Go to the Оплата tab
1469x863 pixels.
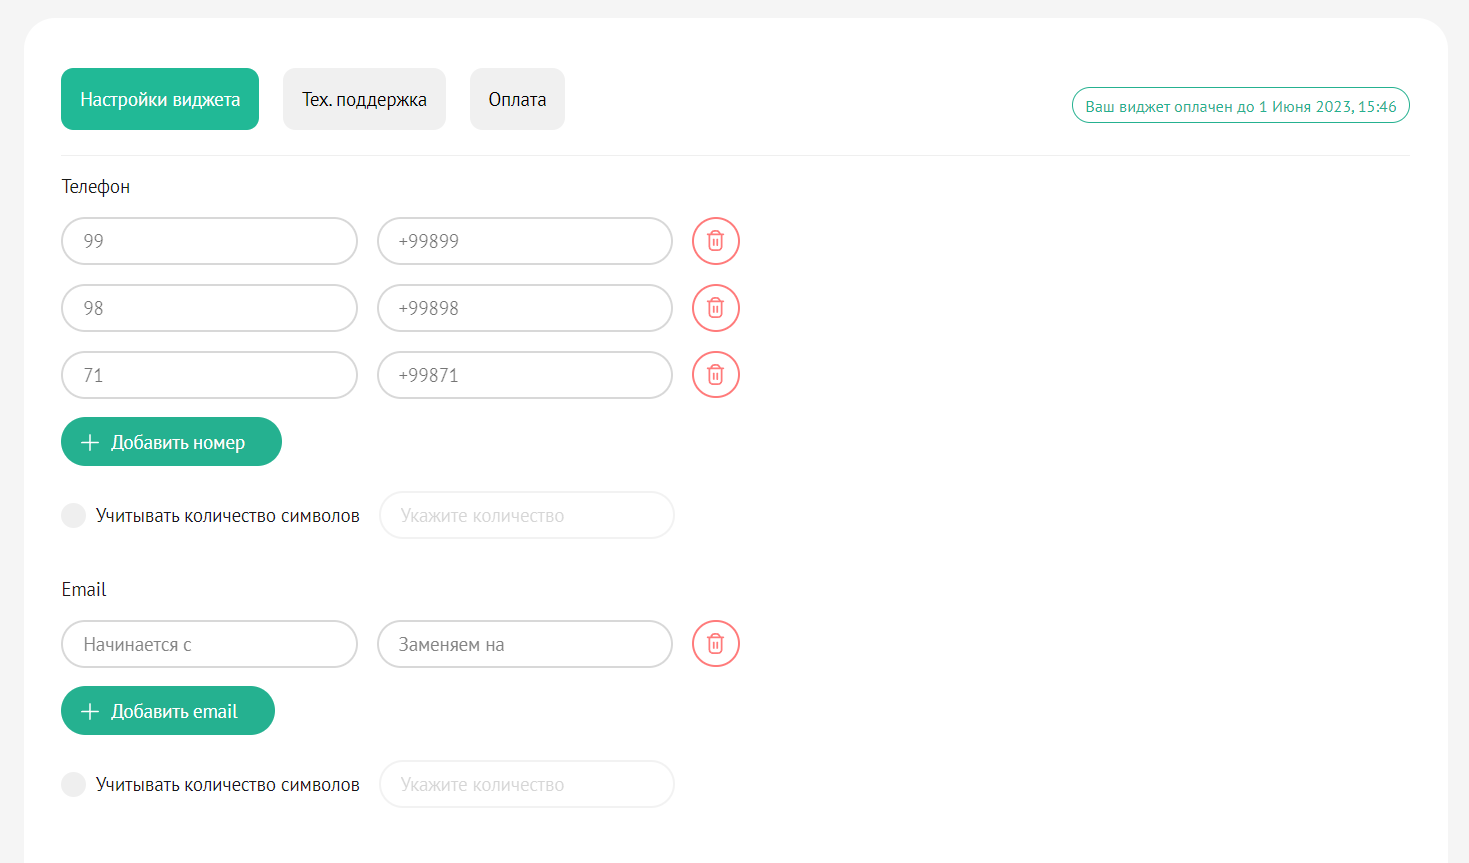tap(517, 99)
